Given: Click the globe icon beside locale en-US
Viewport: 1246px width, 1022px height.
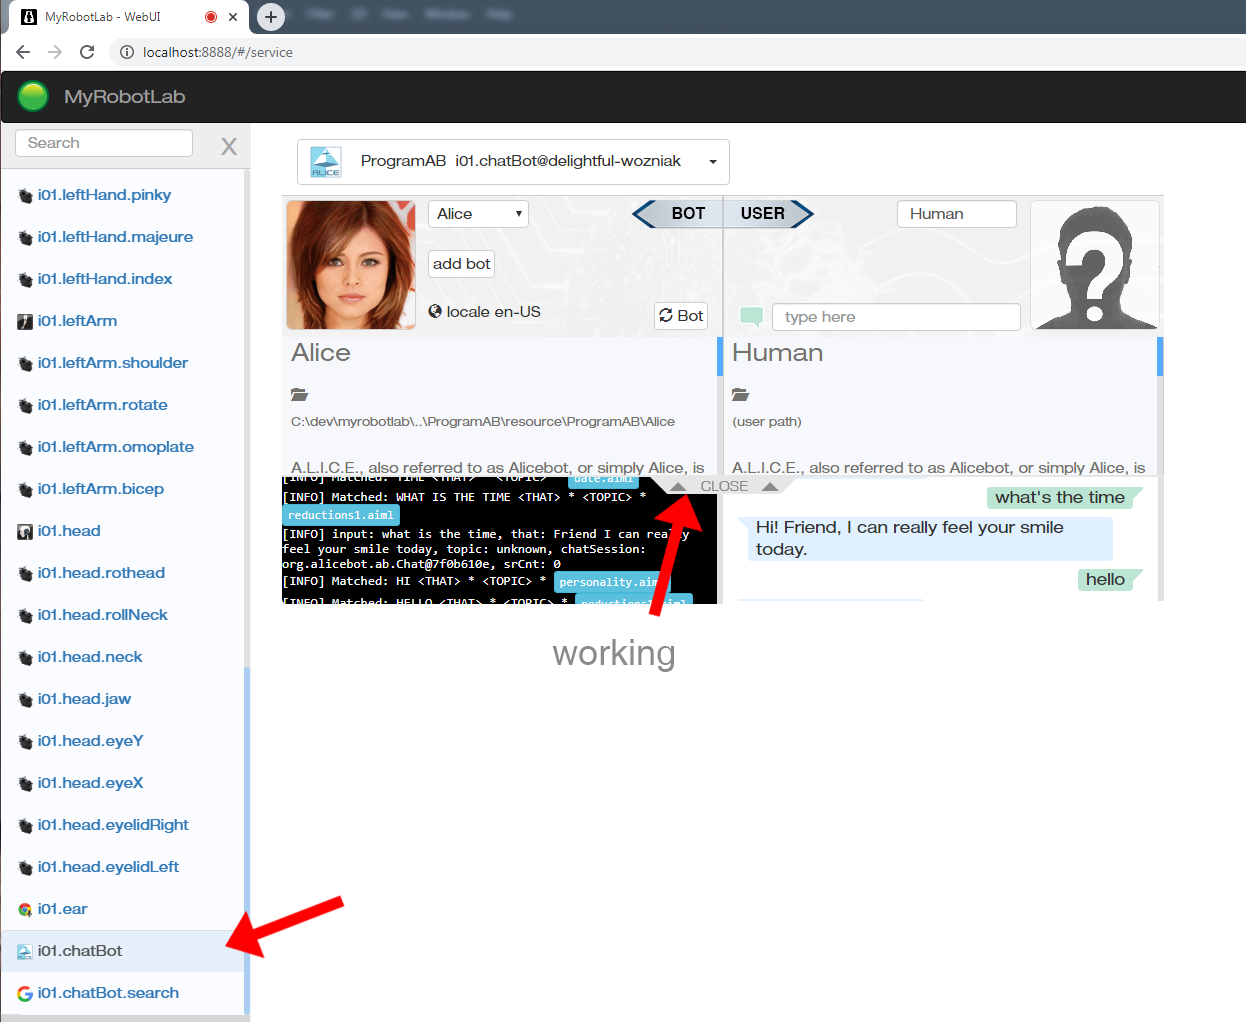Looking at the screenshot, I should (435, 311).
